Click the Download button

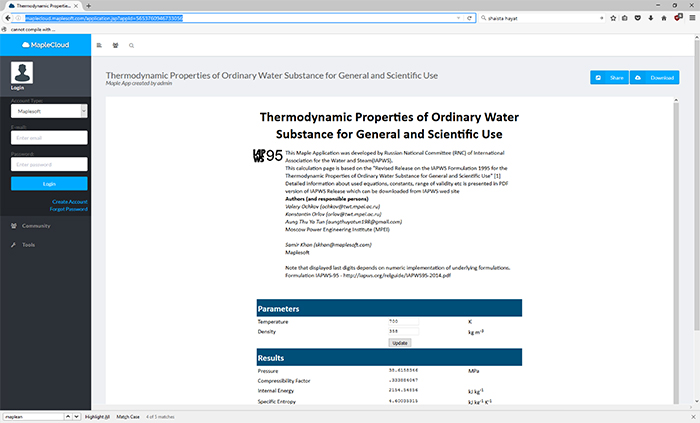point(652,77)
